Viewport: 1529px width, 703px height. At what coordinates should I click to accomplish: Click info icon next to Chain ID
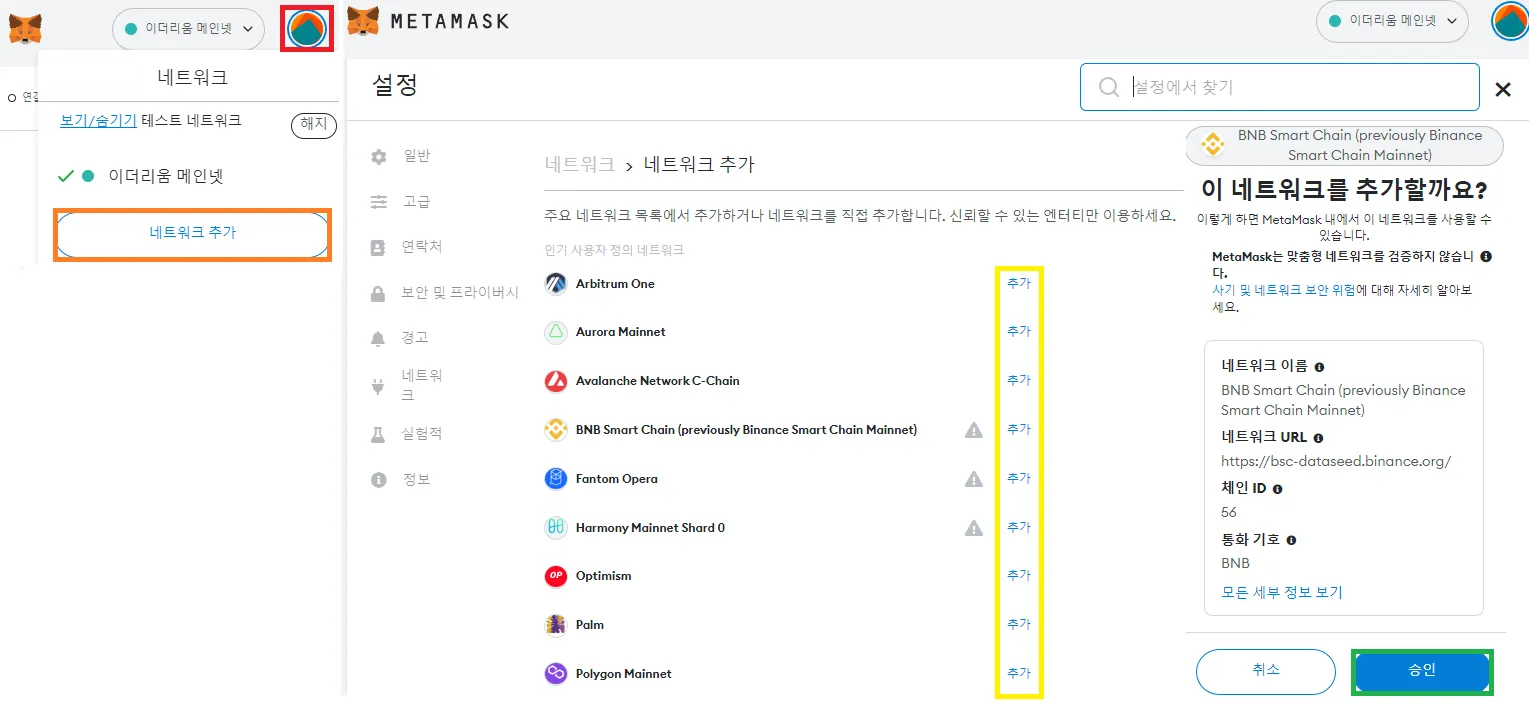tap(1277, 489)
